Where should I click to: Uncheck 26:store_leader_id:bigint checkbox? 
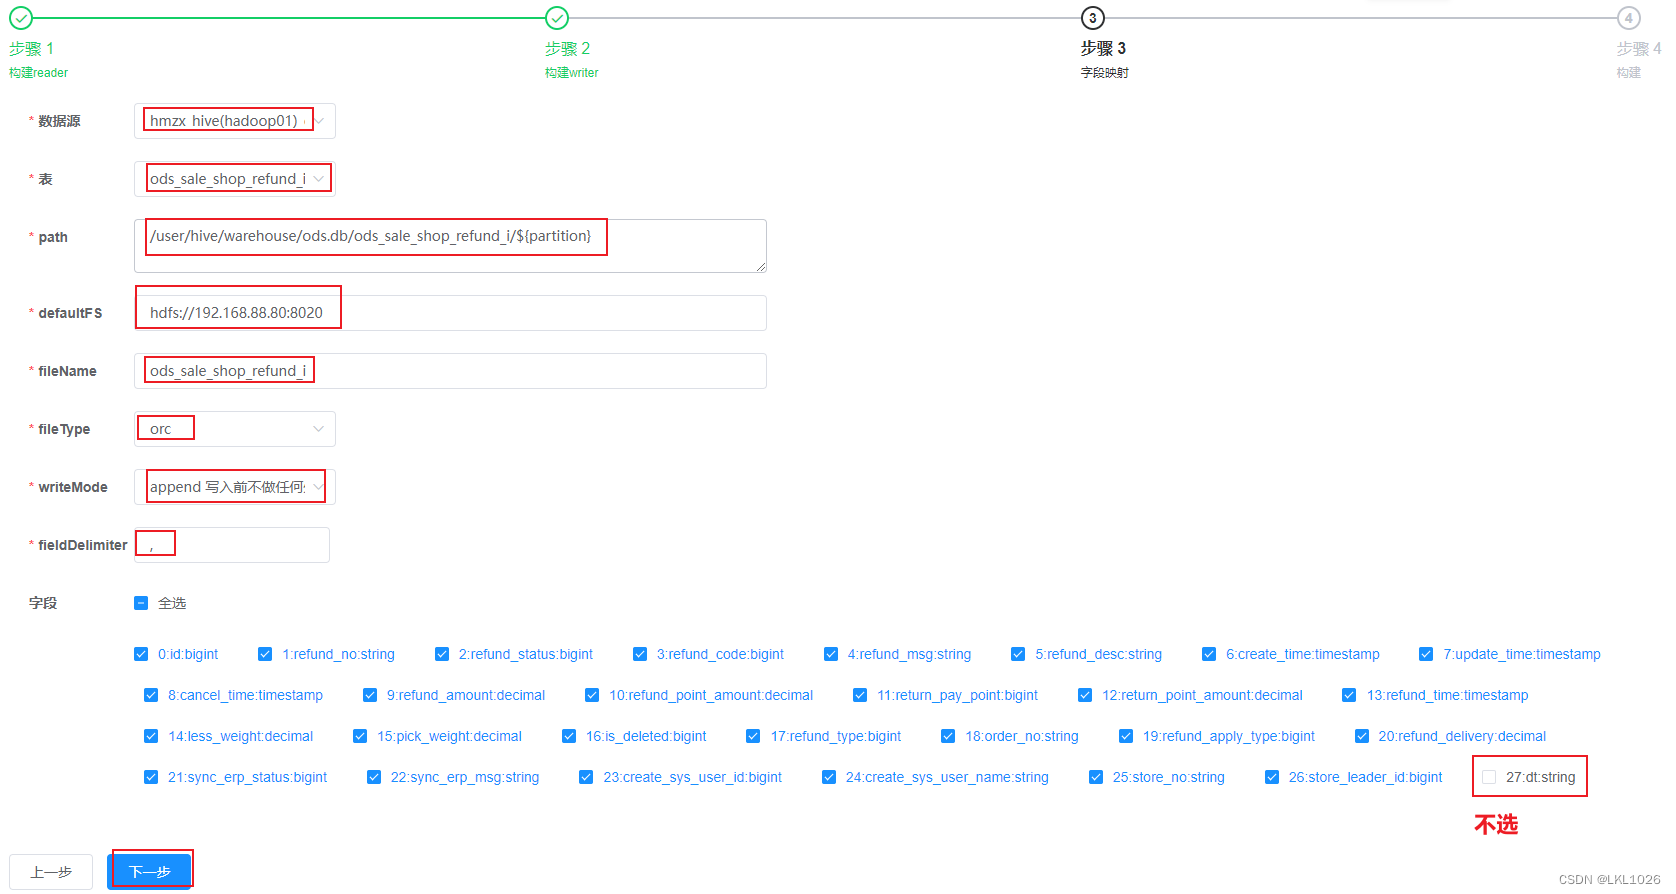1272,777
